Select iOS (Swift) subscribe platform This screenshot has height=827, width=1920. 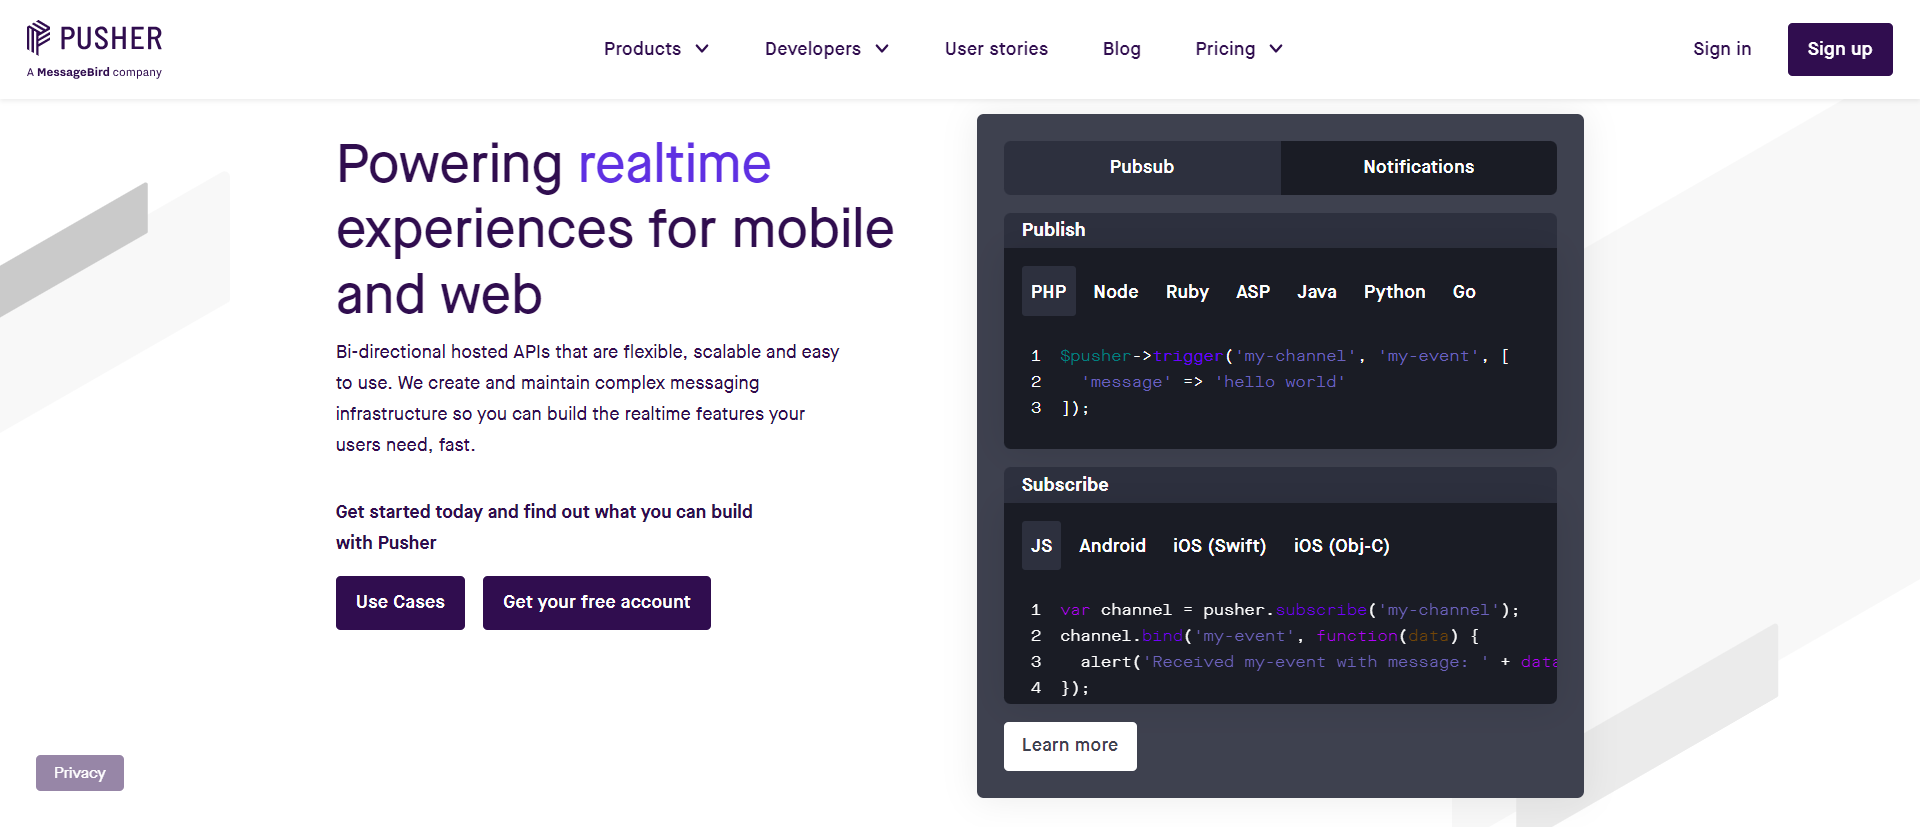coord(1219,545)
